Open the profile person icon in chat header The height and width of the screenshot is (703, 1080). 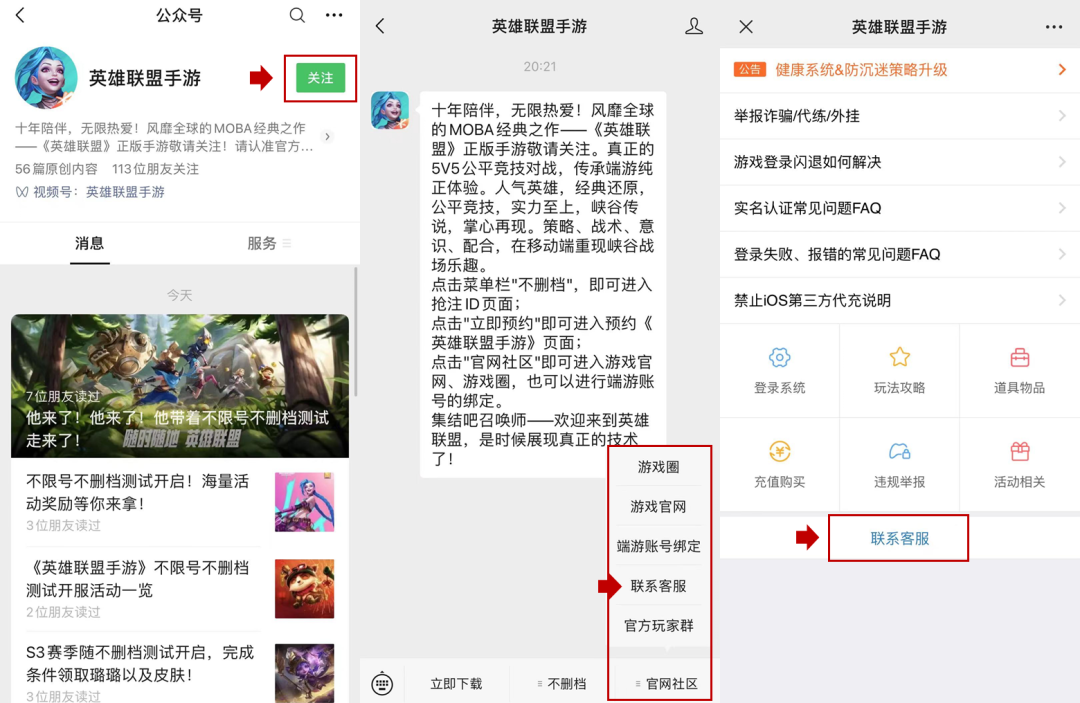pyautogui.click(x=694, y=27)
